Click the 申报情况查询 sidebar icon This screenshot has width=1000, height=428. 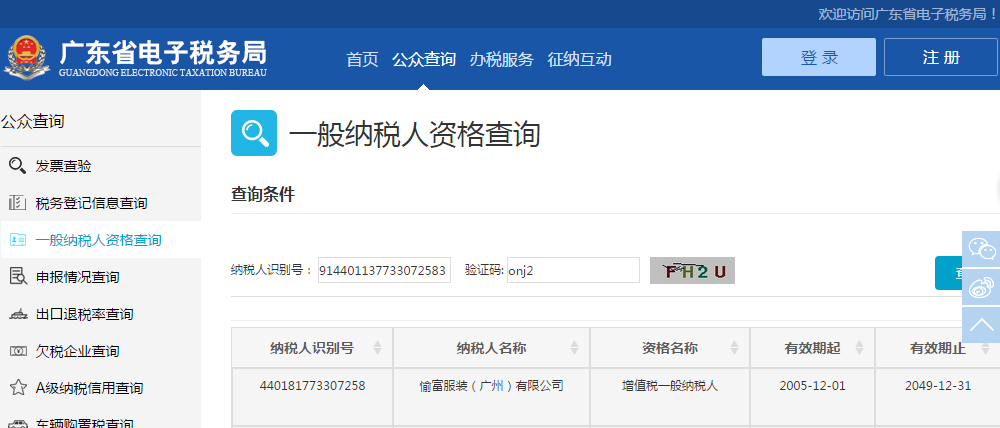[17, 277]
